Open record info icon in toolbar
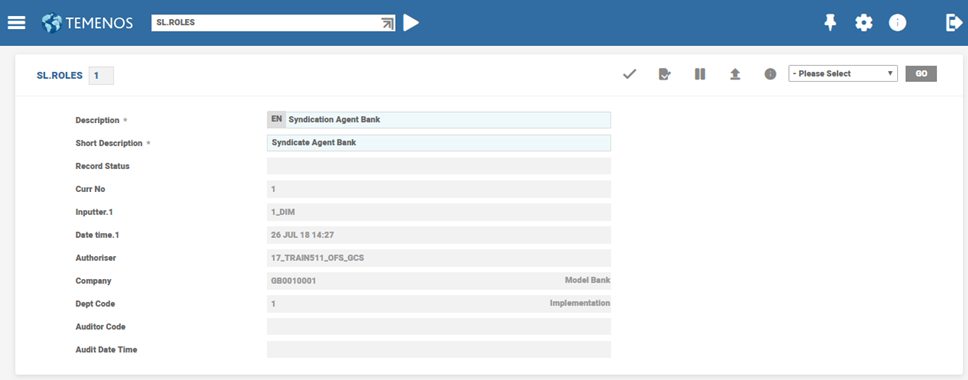The image size is (968, 380). pos(770,74)
